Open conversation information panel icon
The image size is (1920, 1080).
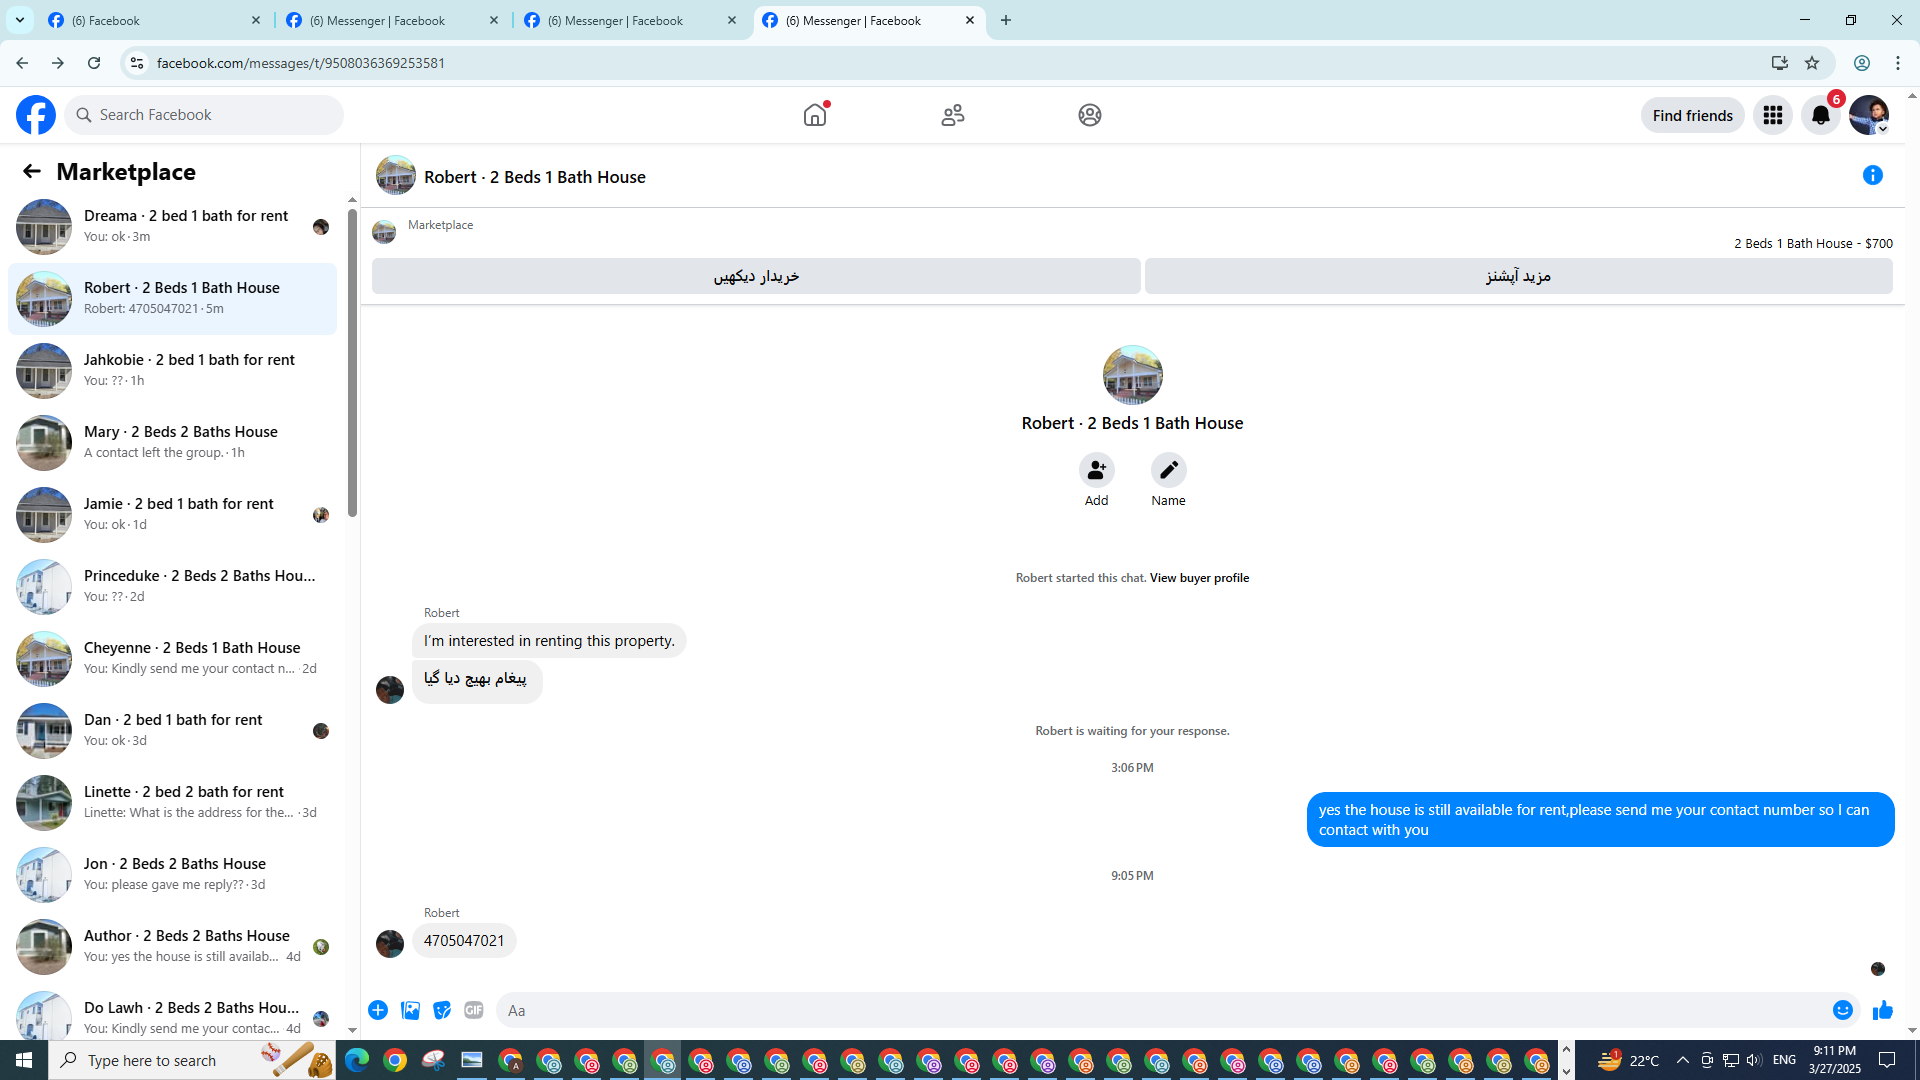tap(1873, 176)
